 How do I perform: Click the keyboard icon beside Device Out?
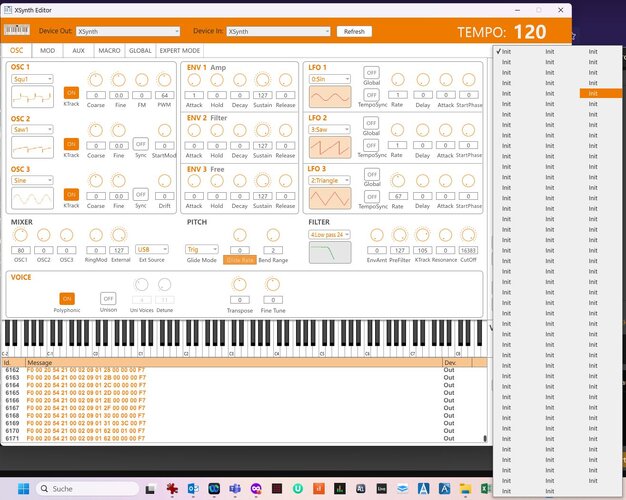pos(17,30)
